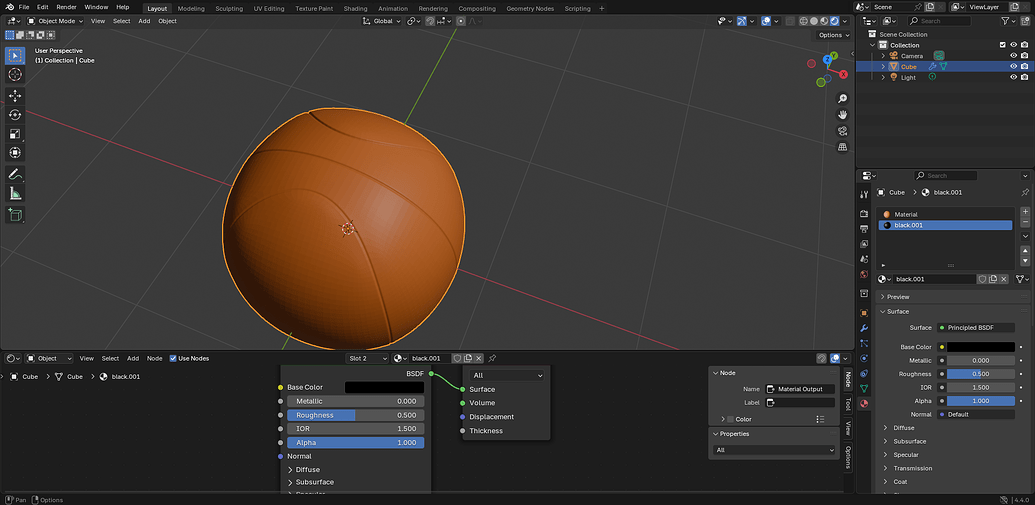
Task: Choose the Measure tool
Action: coord(15,193)
